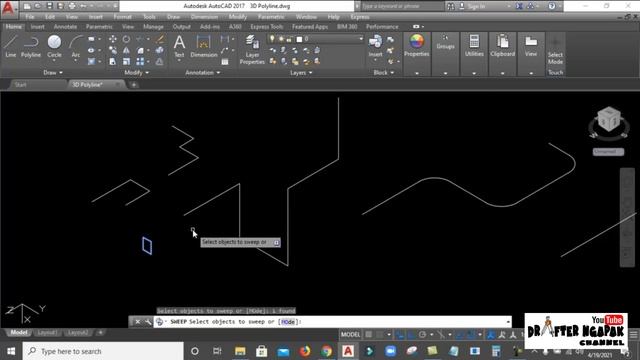The width and height of the screenshot is (640, 360).
Task: Open Layer Properties manager
Action: click(252, 49)
